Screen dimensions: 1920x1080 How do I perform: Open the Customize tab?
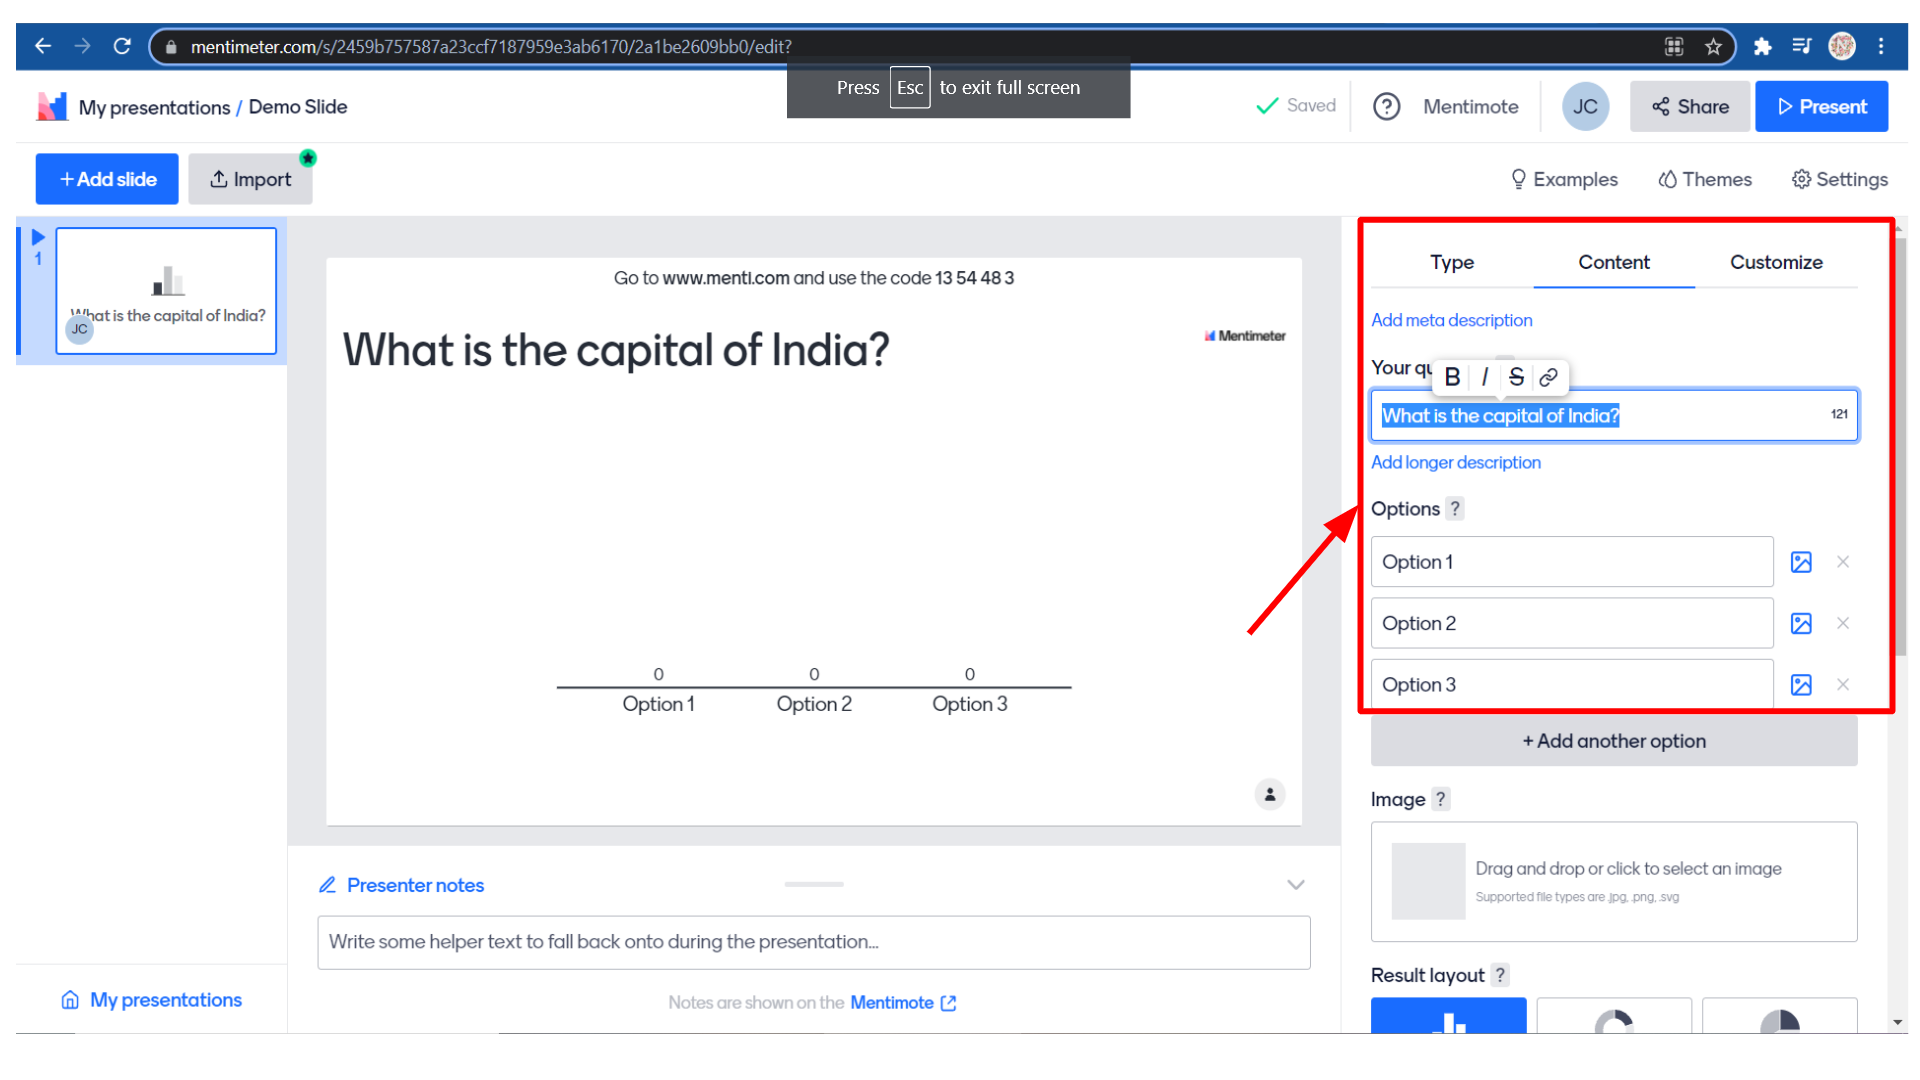(x=1776, y=262)
